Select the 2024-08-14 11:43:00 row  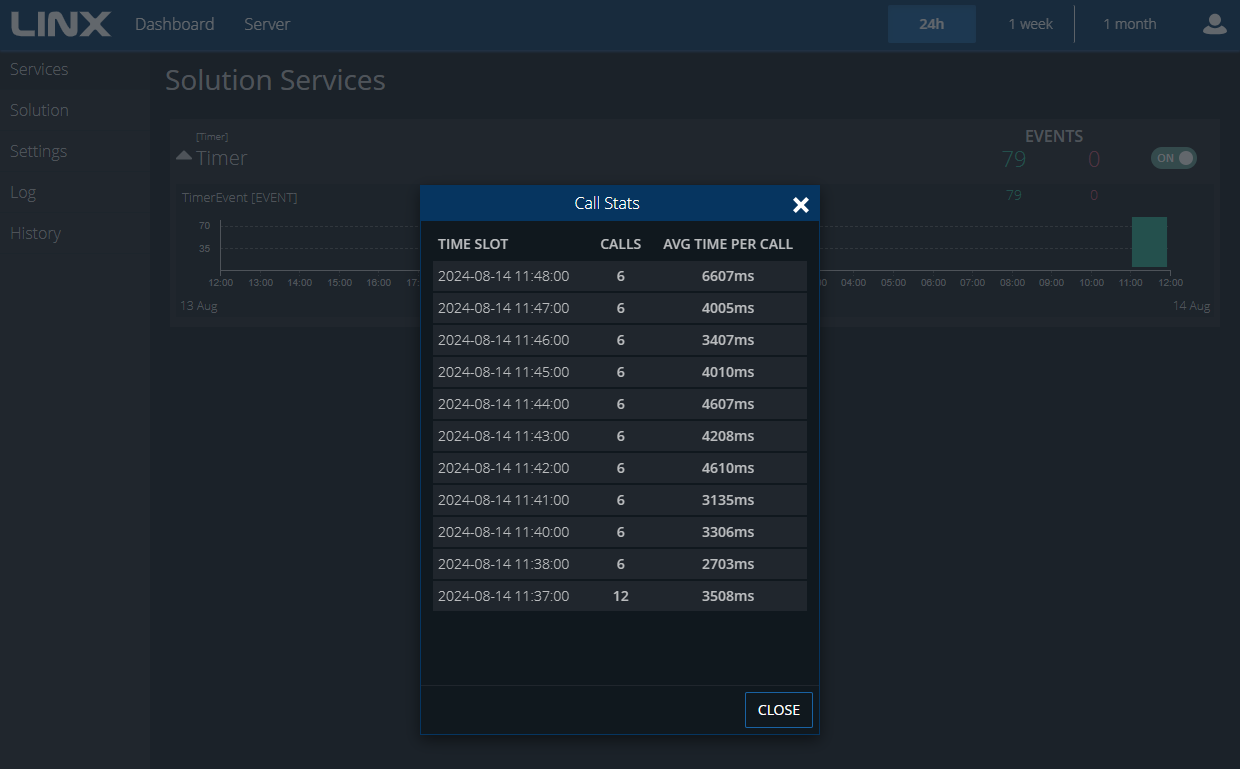[x=620, y=436]
